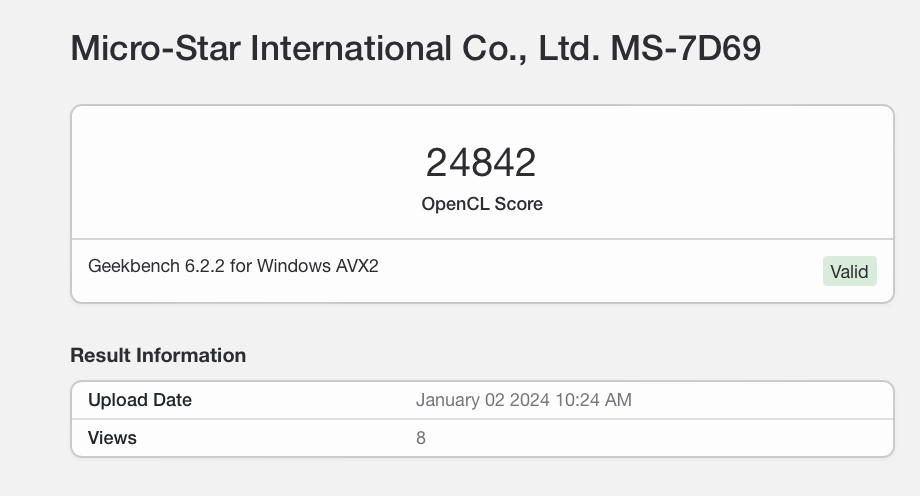The image size is (920, 496).
Task: Click the MS-7D69 model name in heading
Action: pyautogui.click(x=685, y=49)
